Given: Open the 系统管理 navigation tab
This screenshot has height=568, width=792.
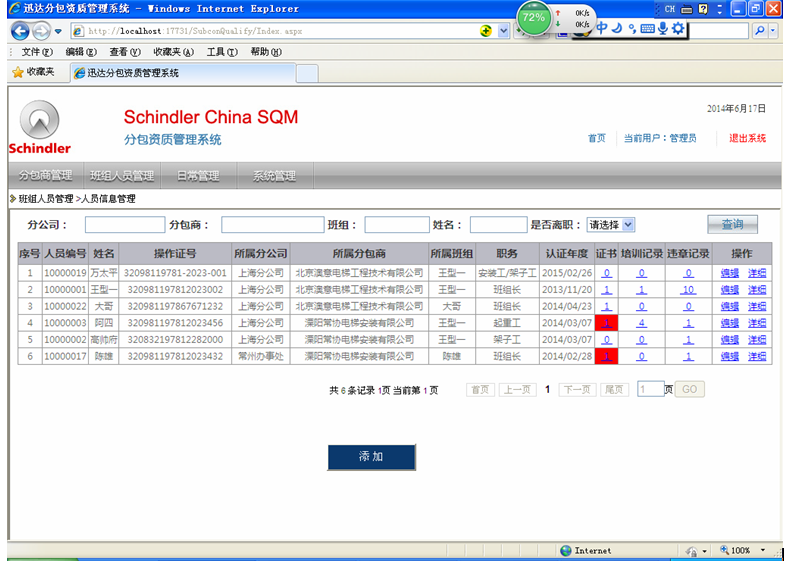Looking at the screenshot, I should [x=275, y=176].
